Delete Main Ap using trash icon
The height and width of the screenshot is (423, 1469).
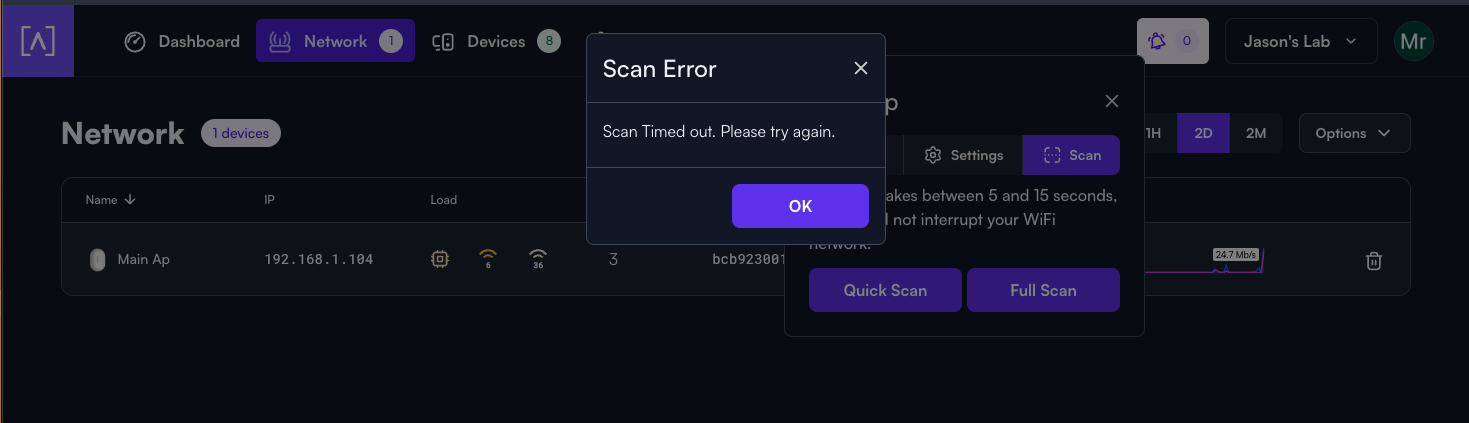(1374, 260)
